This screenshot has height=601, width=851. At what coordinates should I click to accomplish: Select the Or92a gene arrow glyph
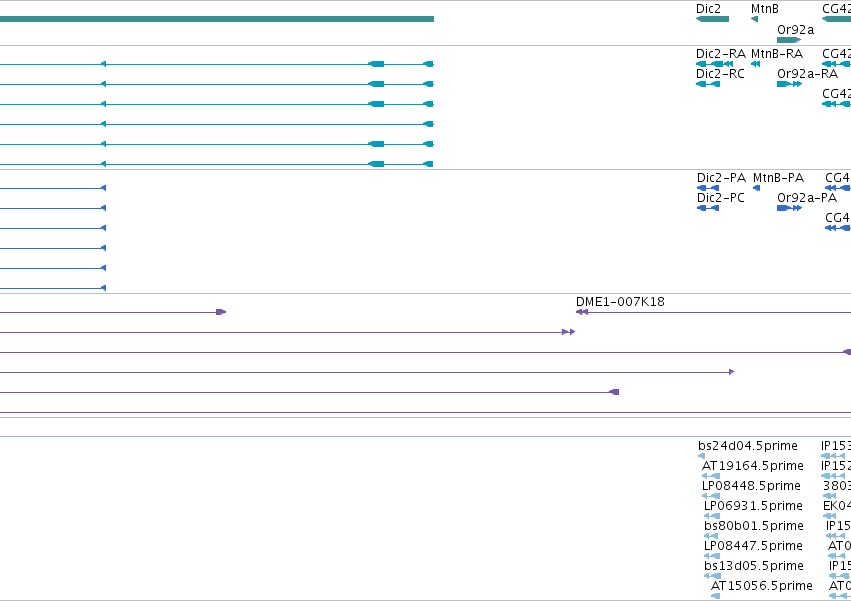click(789, 40)
